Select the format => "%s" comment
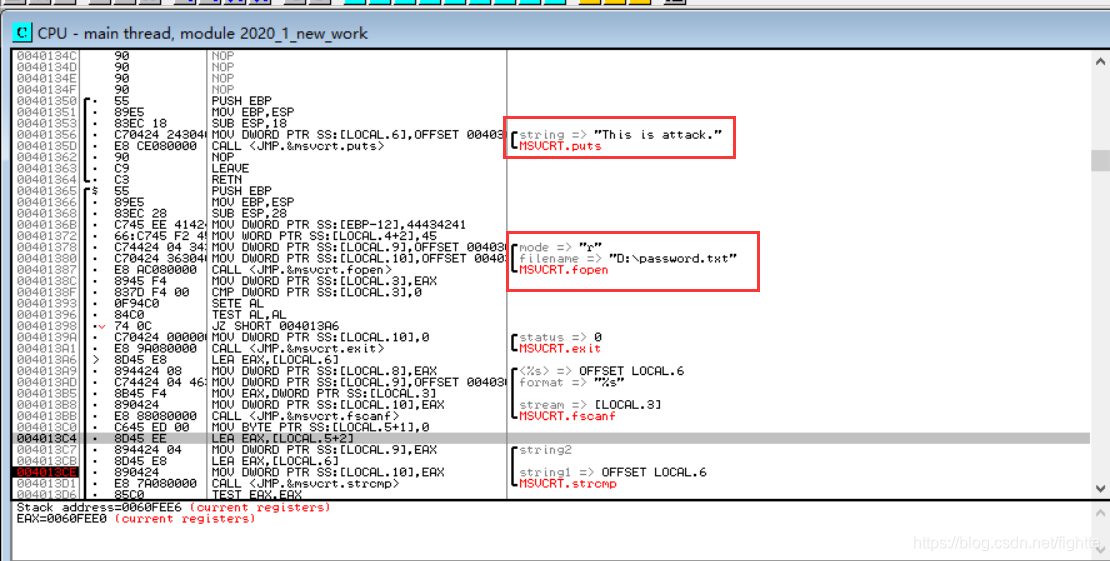The image size is (1110, 561). (571, 382)
